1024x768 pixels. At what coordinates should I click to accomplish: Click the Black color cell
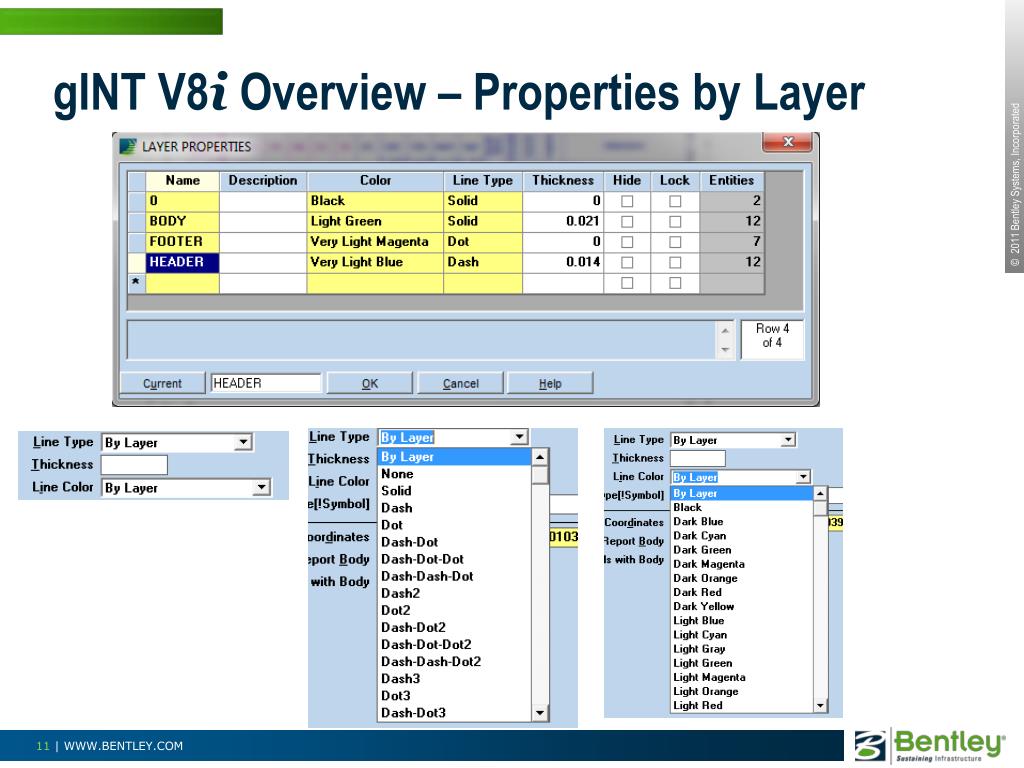pos(375,201)
